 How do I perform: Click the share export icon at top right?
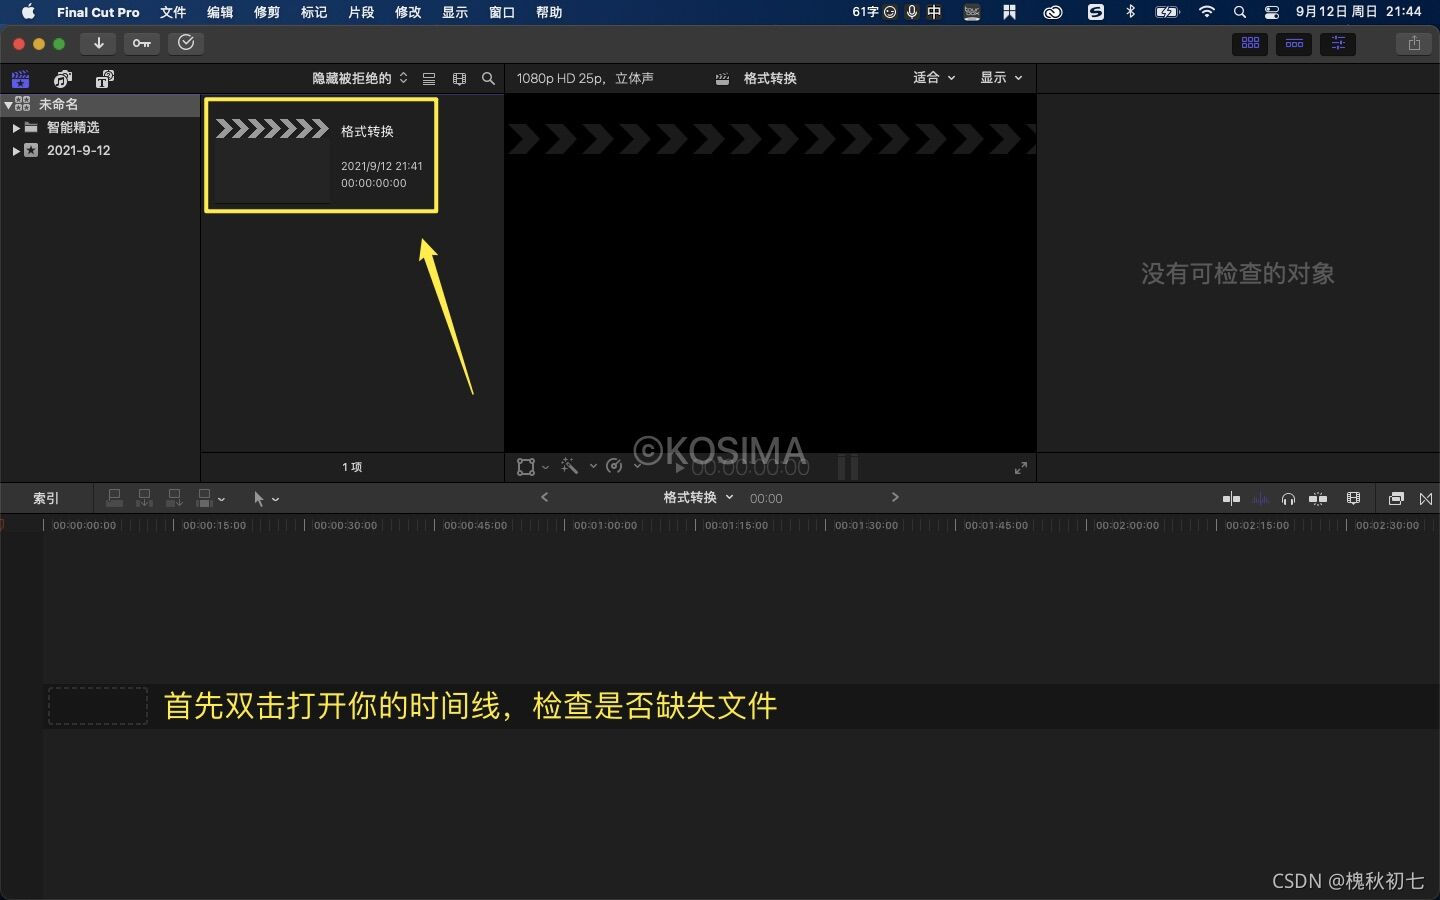(1413, 43)
